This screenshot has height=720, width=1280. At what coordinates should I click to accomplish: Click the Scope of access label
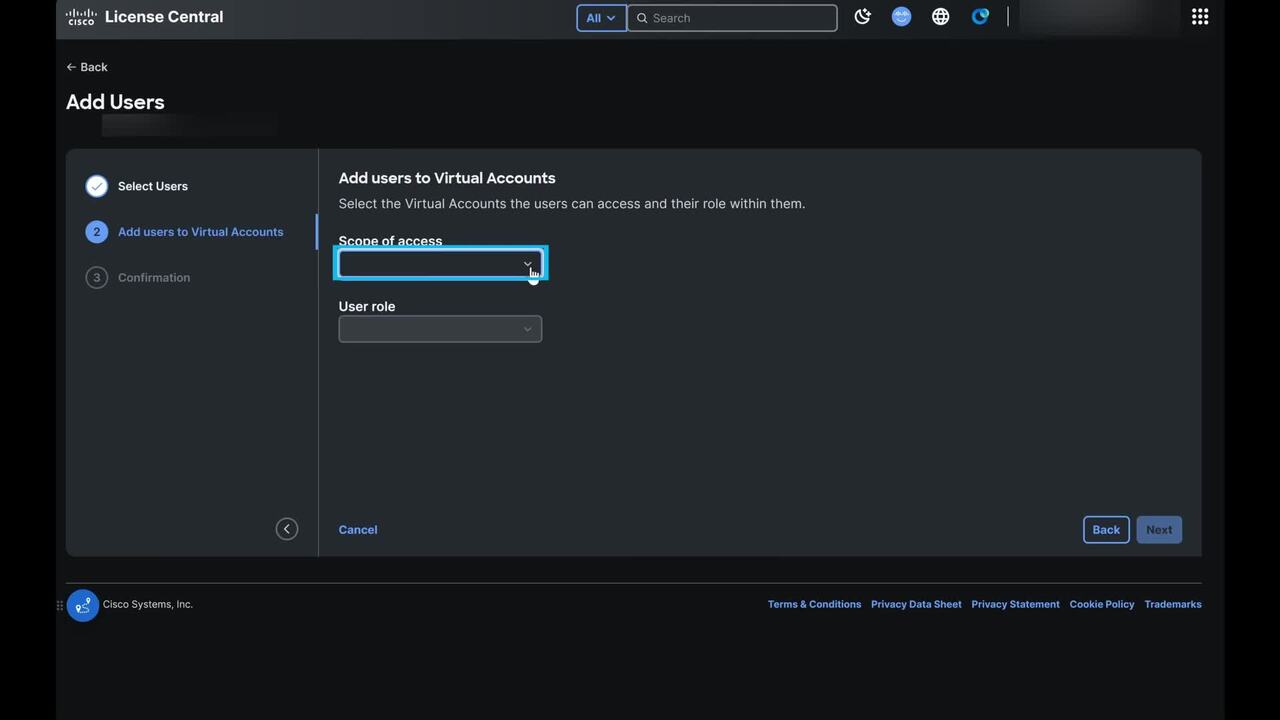[390, 241]
